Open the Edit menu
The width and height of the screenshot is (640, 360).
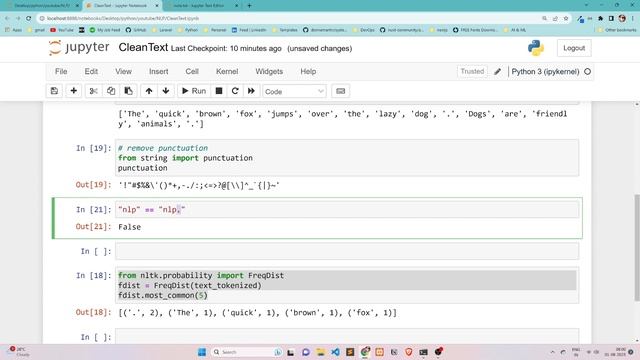pos(91,71)
